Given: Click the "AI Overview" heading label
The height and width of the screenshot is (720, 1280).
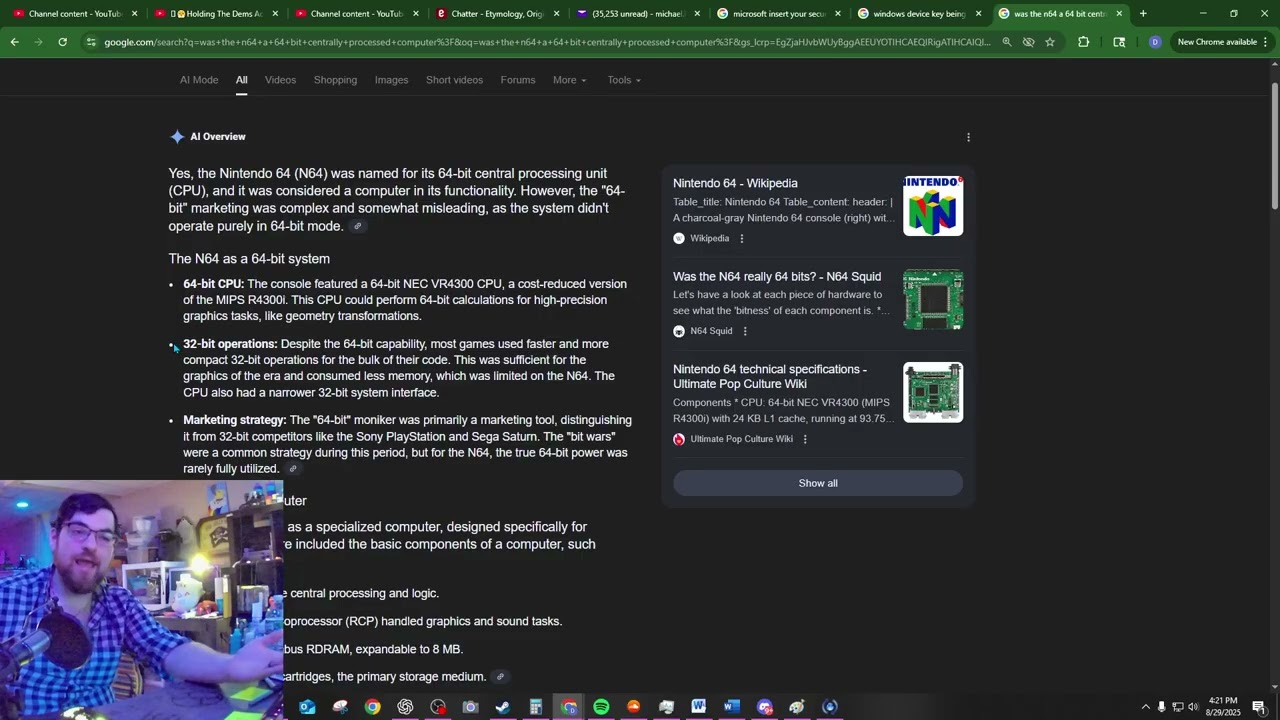Looking at the screenshot, I should [x=218, y=137].
